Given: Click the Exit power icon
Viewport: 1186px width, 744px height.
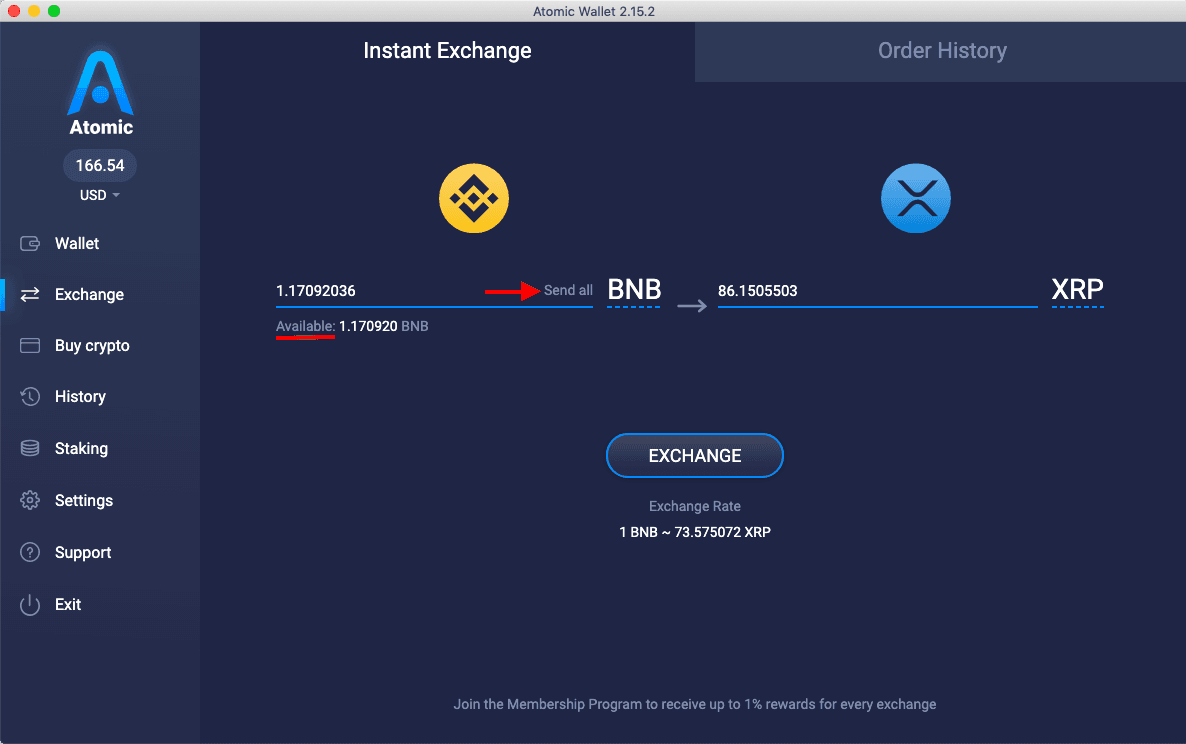Looking at the screenshot, I should [29, 604].
